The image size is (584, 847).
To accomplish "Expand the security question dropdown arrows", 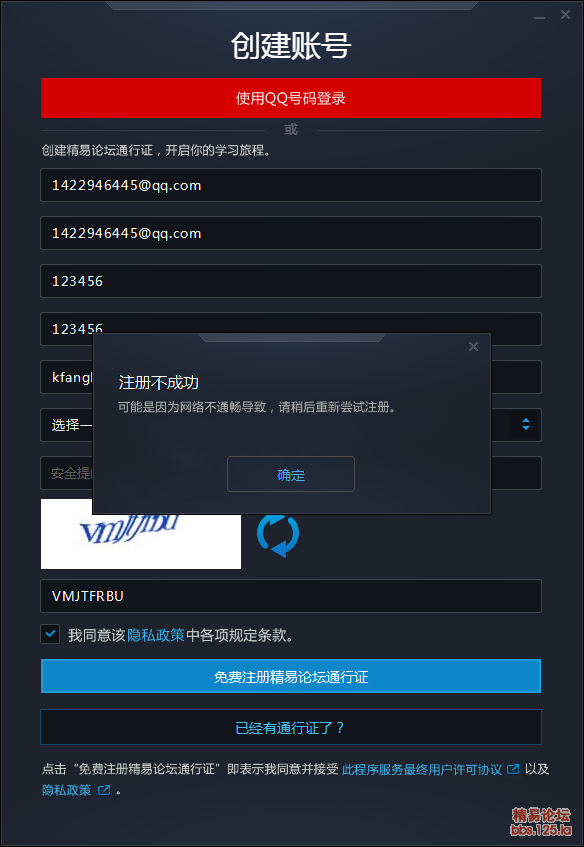I will coord(526,425).
